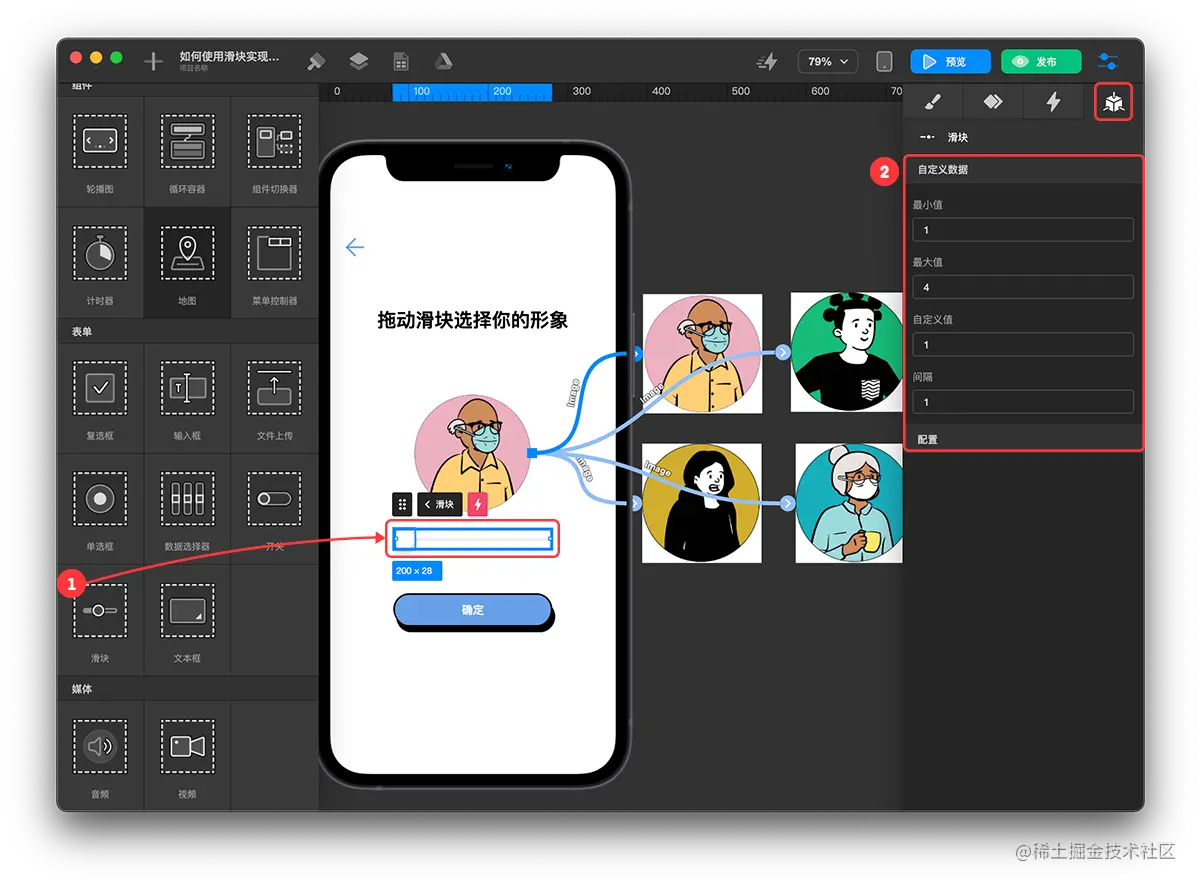This screenshot has width=1200, height=886.
Task: Select the 菜单控制器 menu controller component
Action: [x=274, y=263]
